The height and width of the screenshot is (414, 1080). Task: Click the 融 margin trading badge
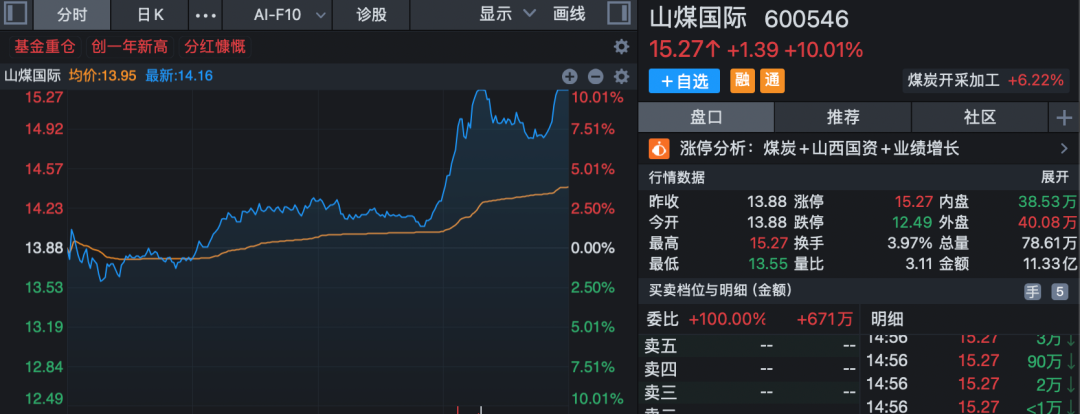[742, 81]
